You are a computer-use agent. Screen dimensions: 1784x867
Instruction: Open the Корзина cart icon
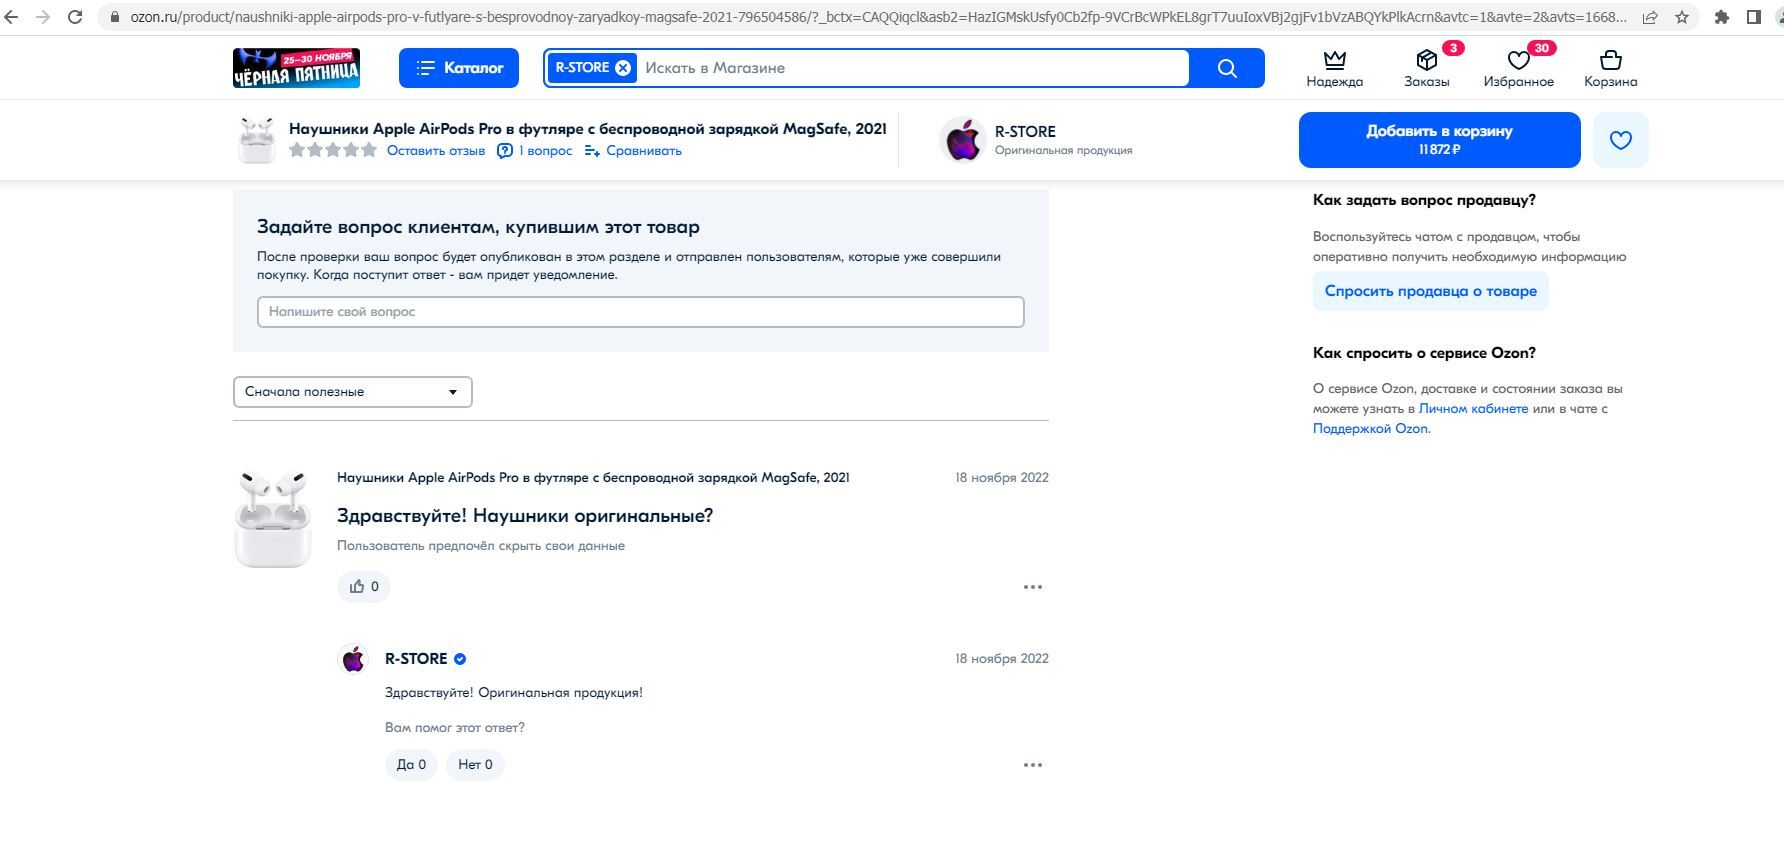(1610, 68)
